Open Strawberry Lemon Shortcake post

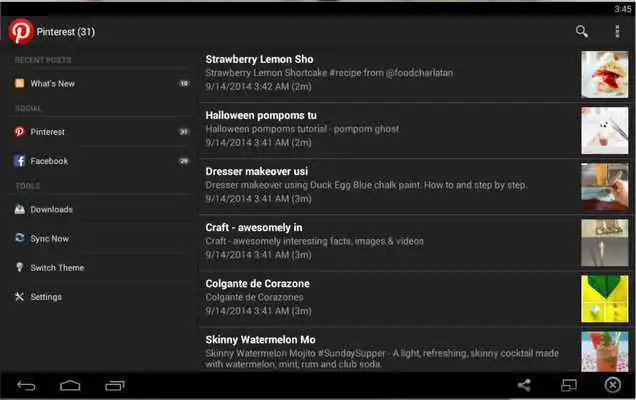[x=415, y=74]
